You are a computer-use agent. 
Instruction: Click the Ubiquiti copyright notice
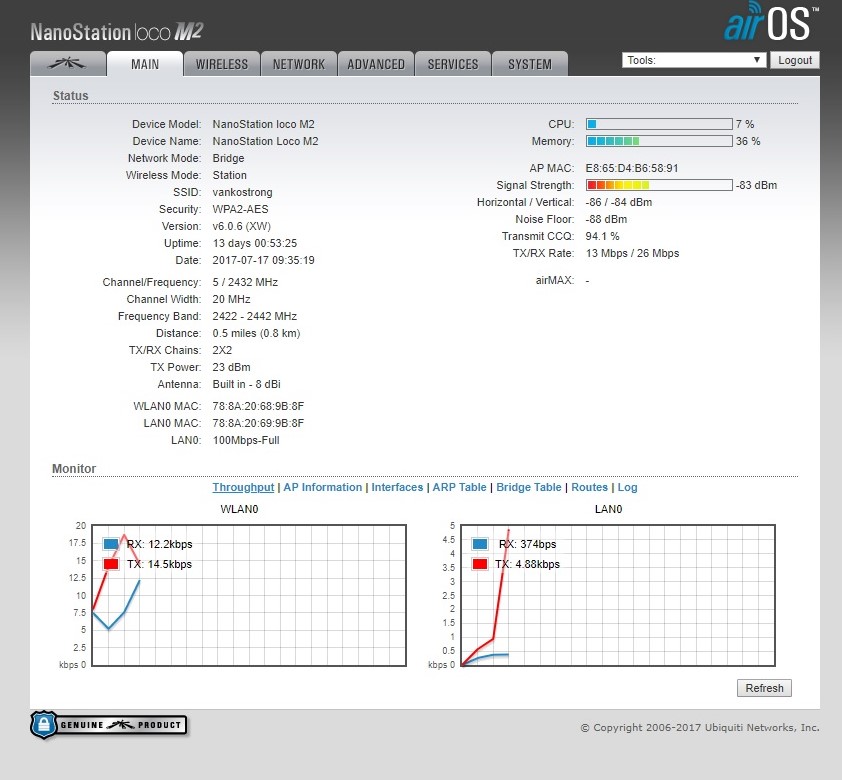point(700,728)
